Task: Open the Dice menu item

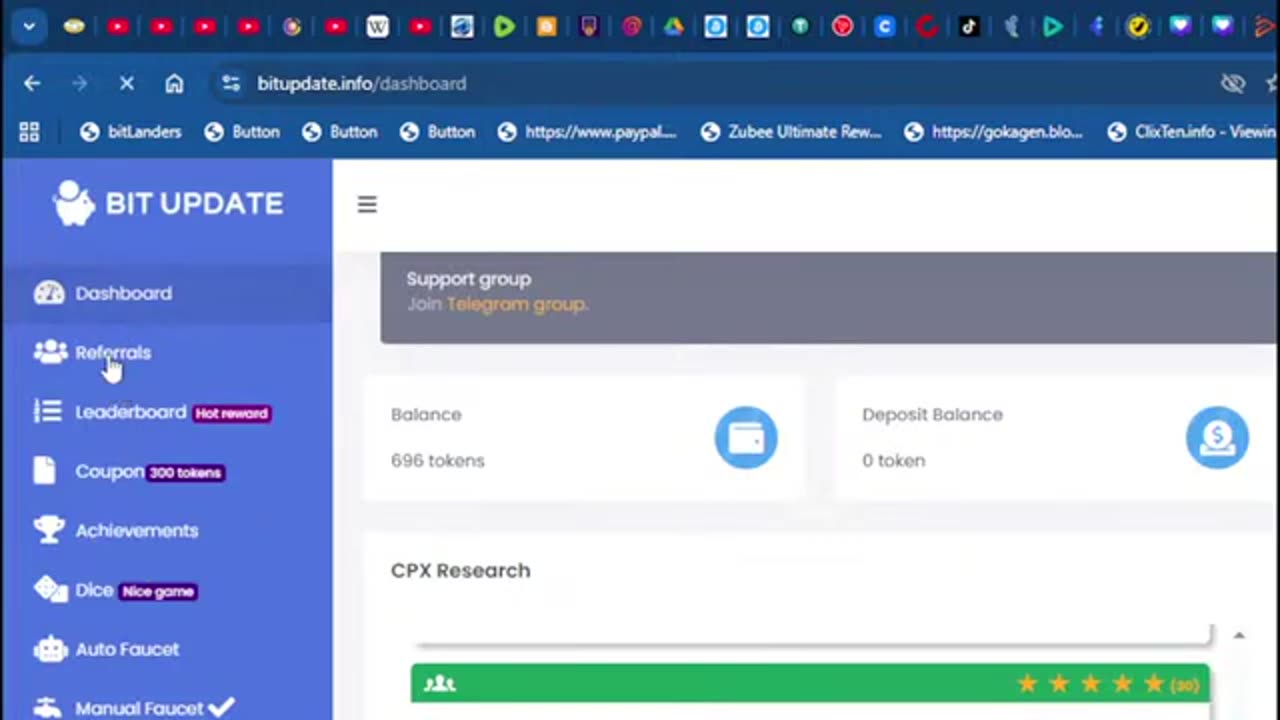Action: [166, 590]
